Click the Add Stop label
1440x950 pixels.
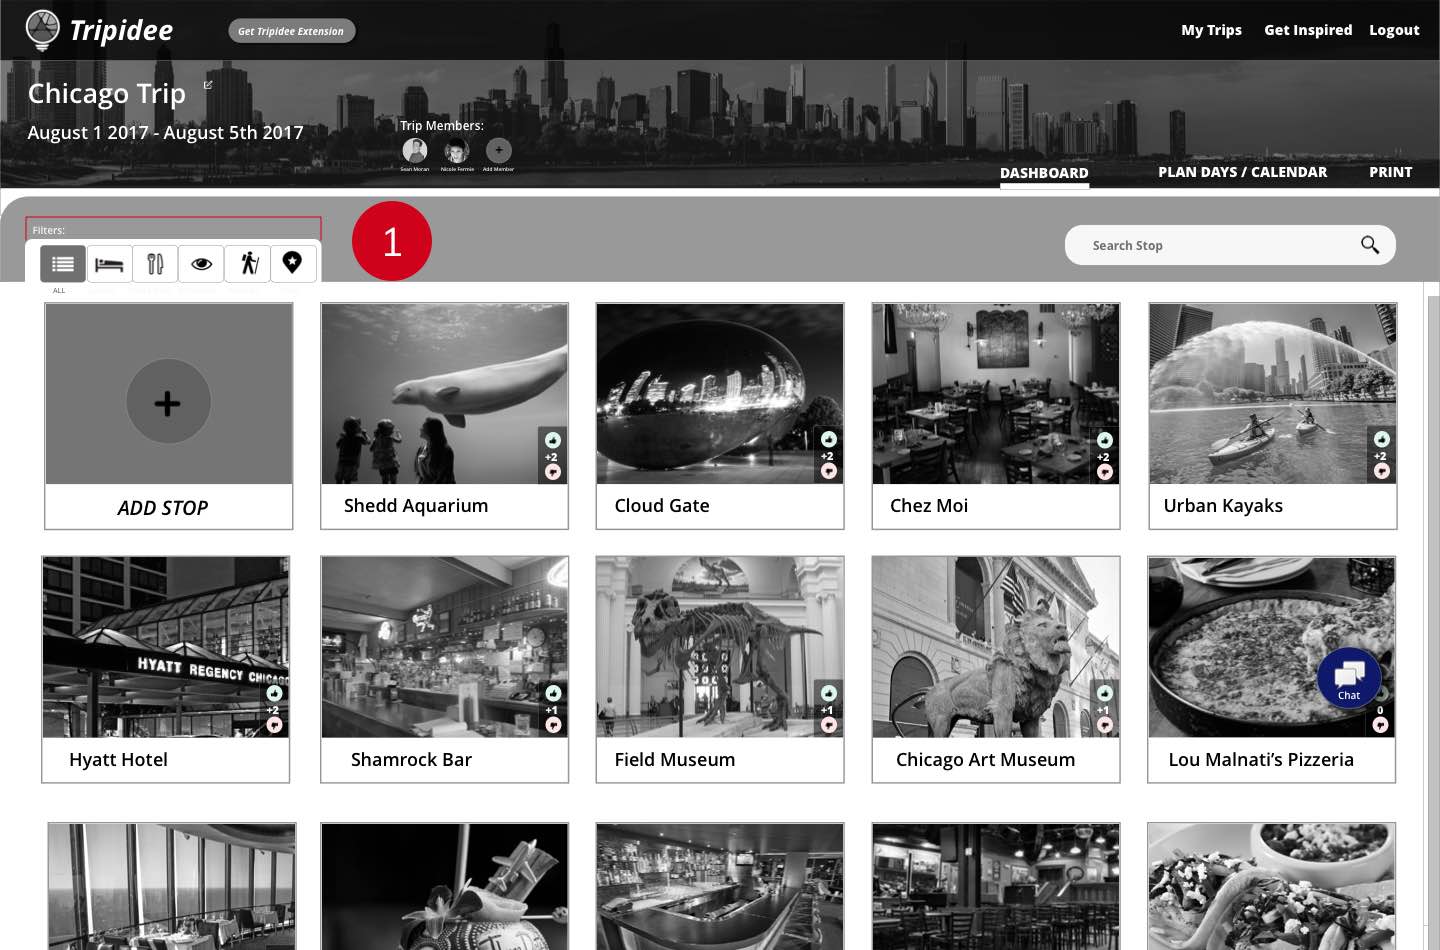tap(163, 508)
